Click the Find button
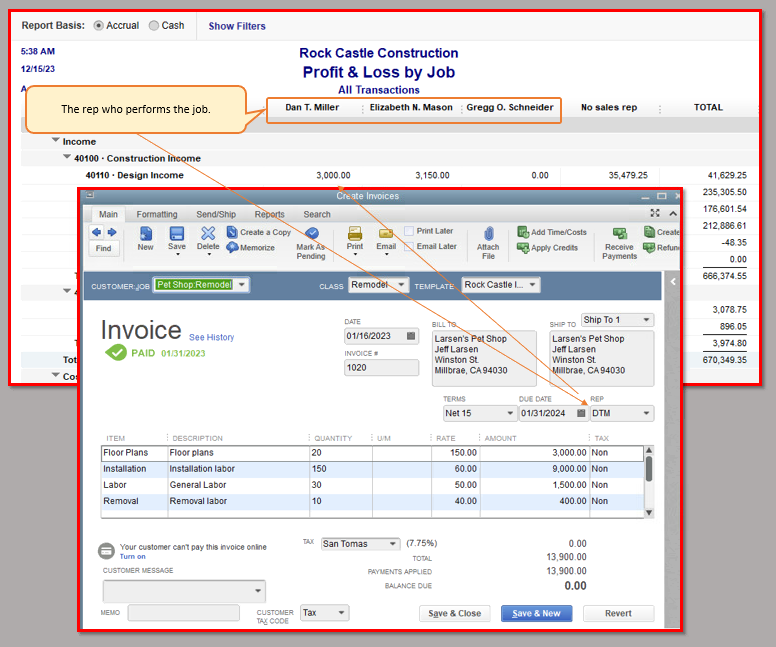This screenshot has height=647, width=776. 103,249
